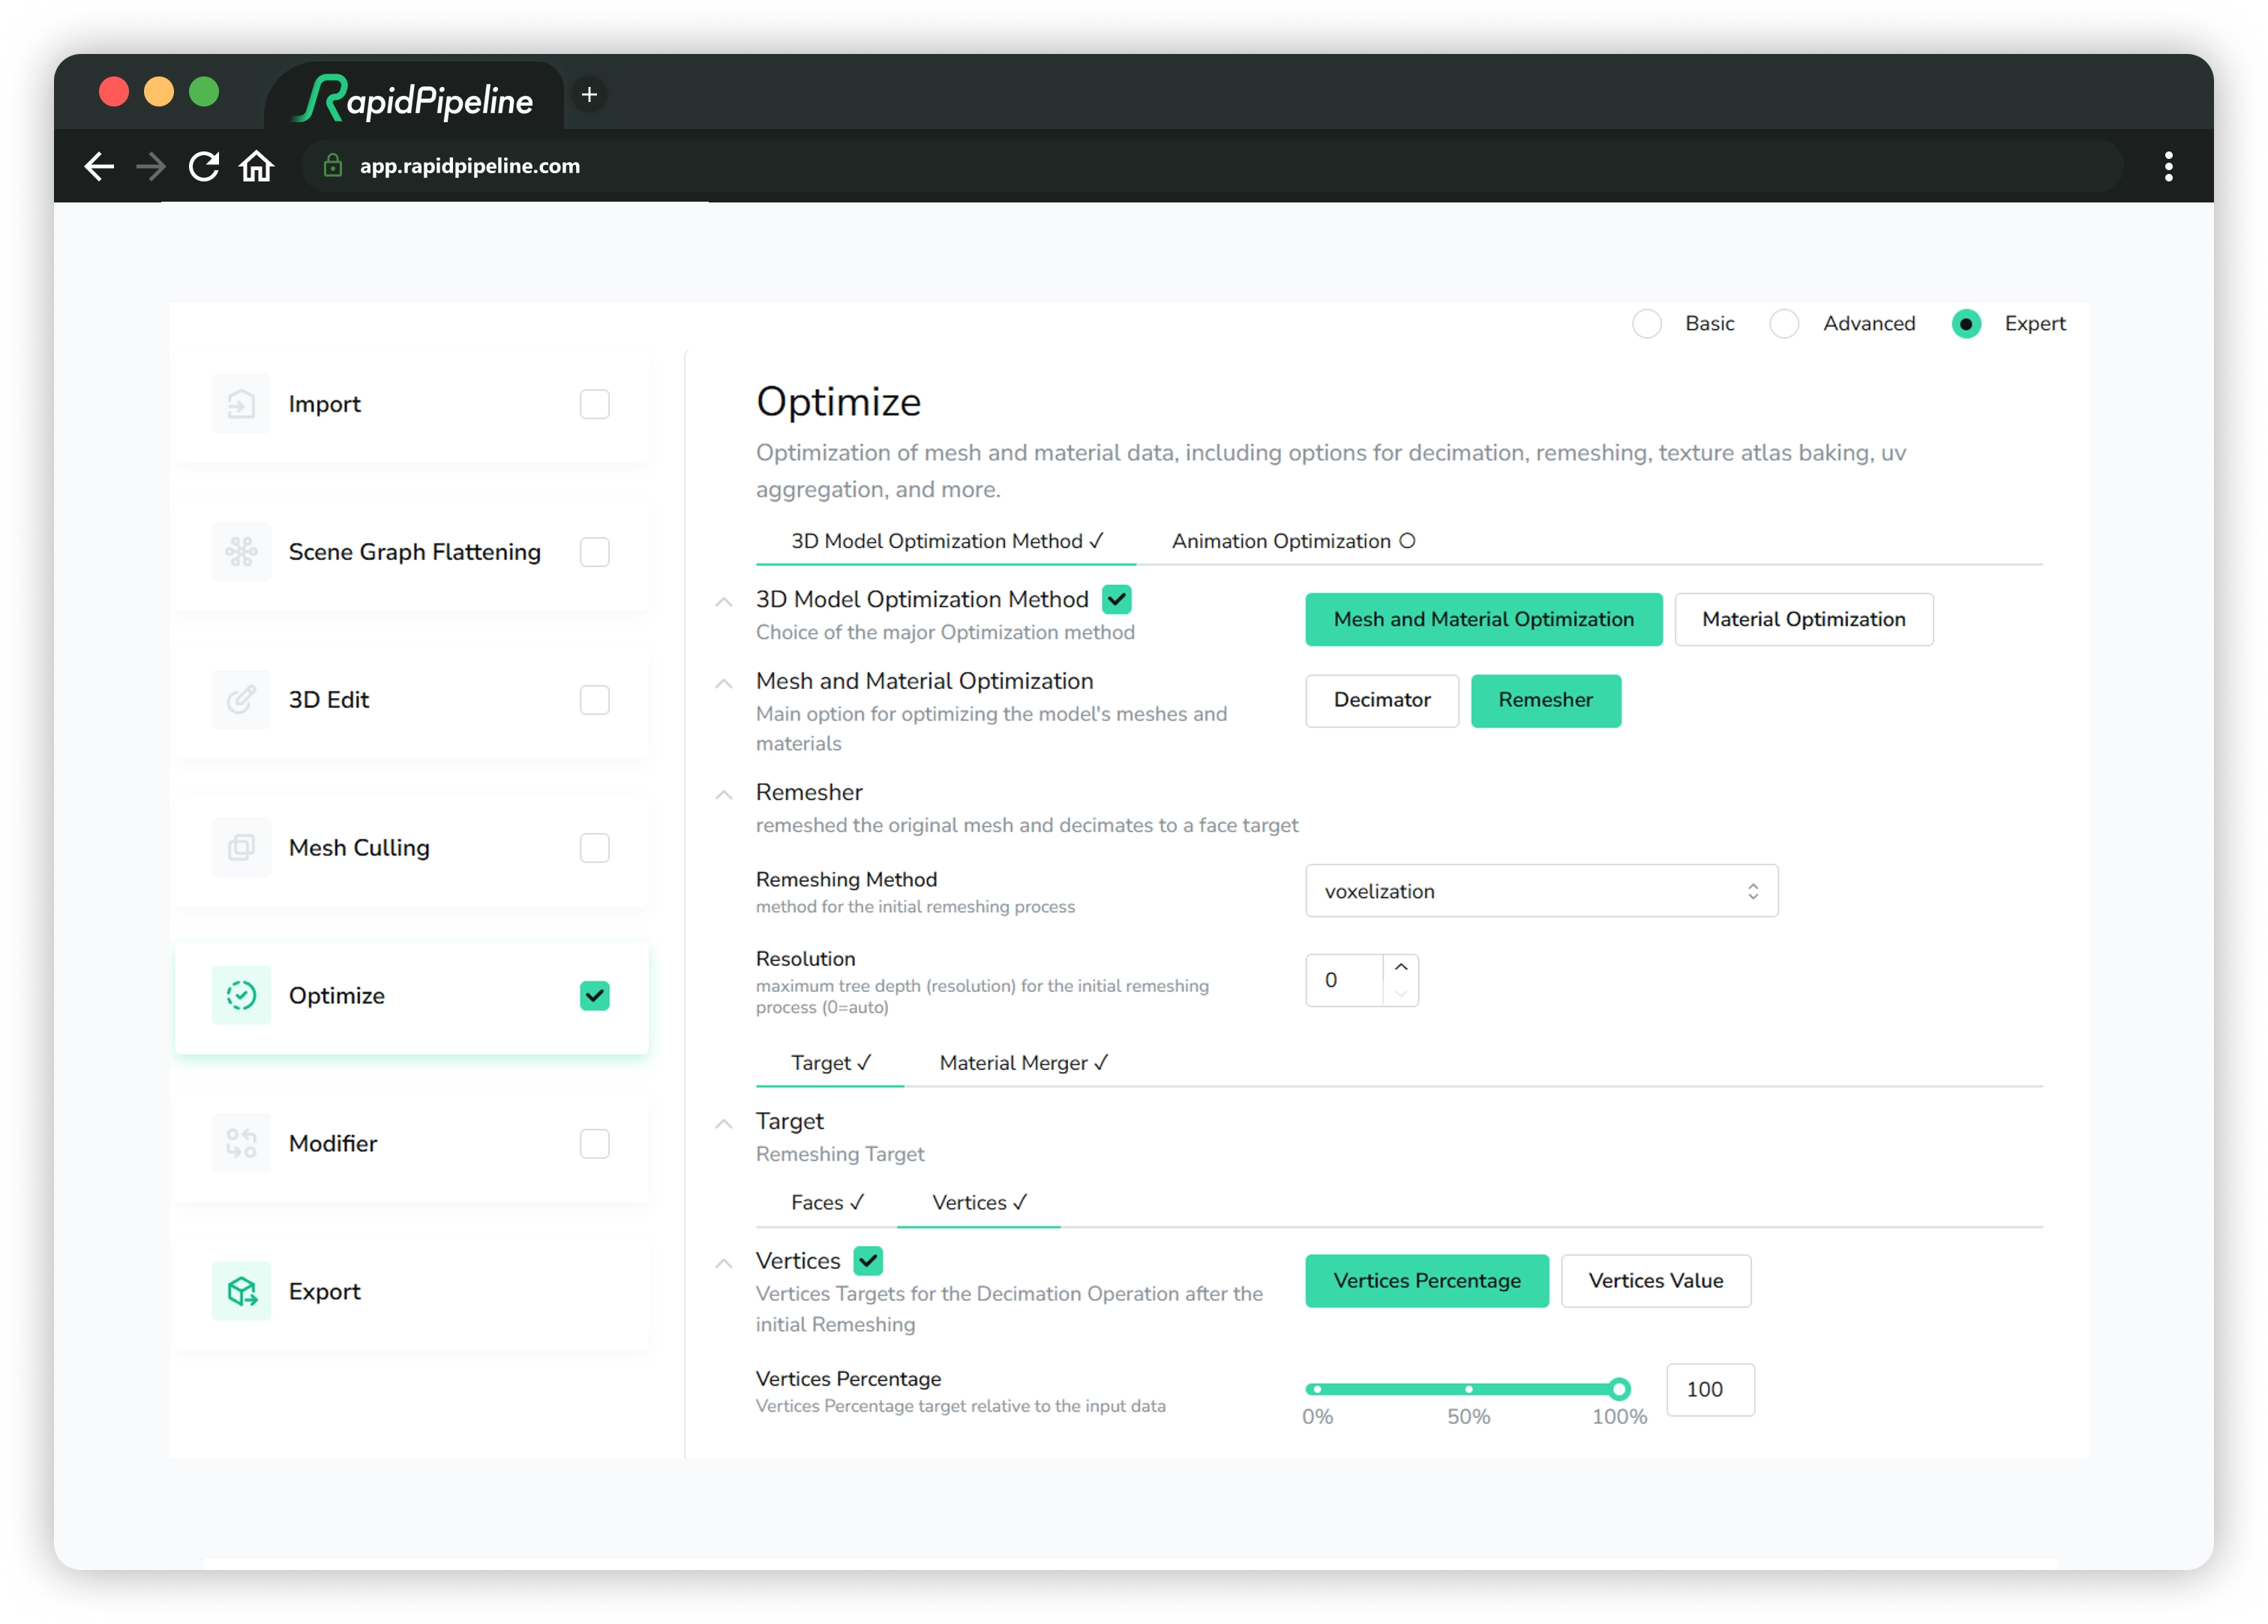The image size is (2268, 1624).
Task: Click the app.rapidpipeline.com address bar
Action: [x=1212, y=166]
